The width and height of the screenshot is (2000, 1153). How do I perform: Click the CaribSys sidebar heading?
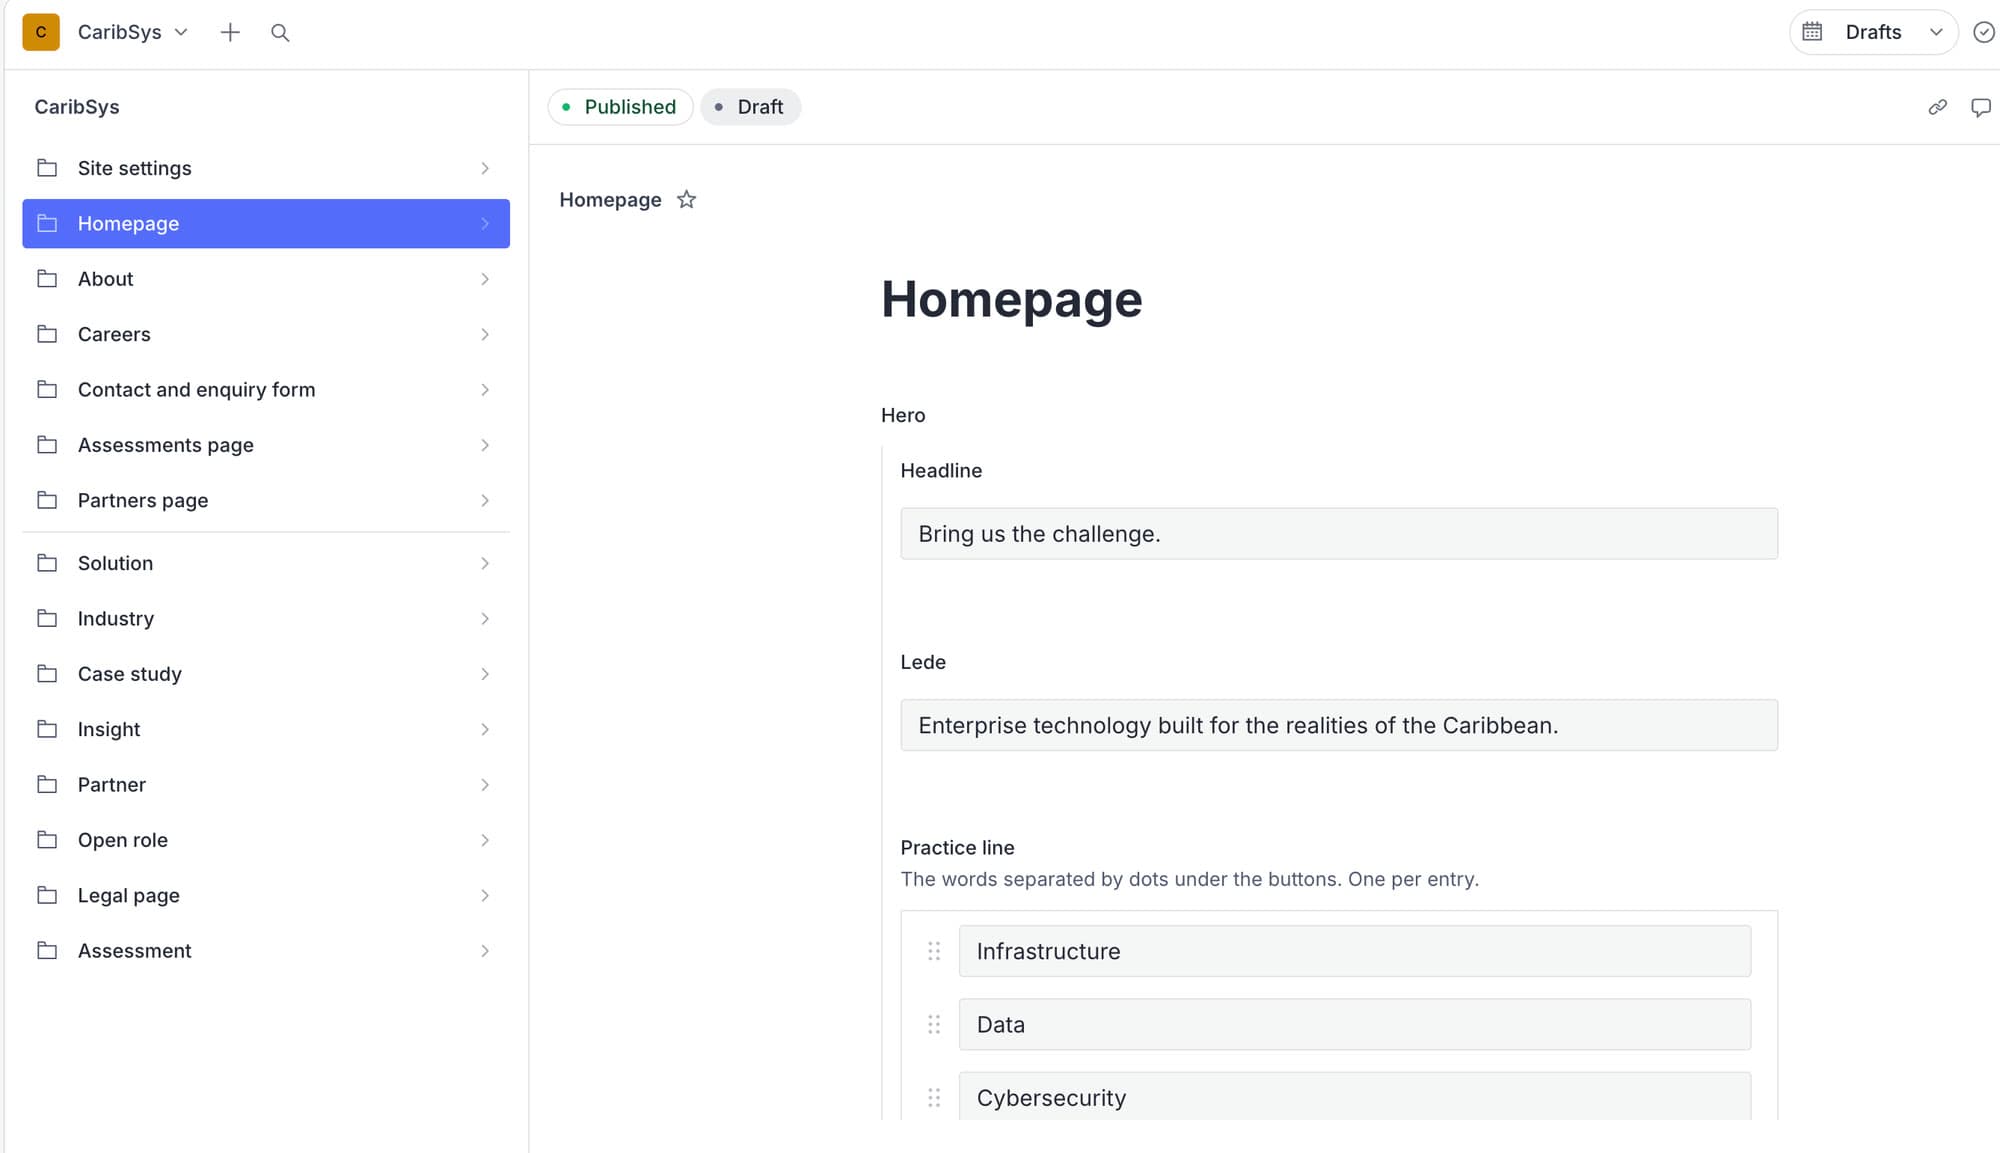point(77,107)
